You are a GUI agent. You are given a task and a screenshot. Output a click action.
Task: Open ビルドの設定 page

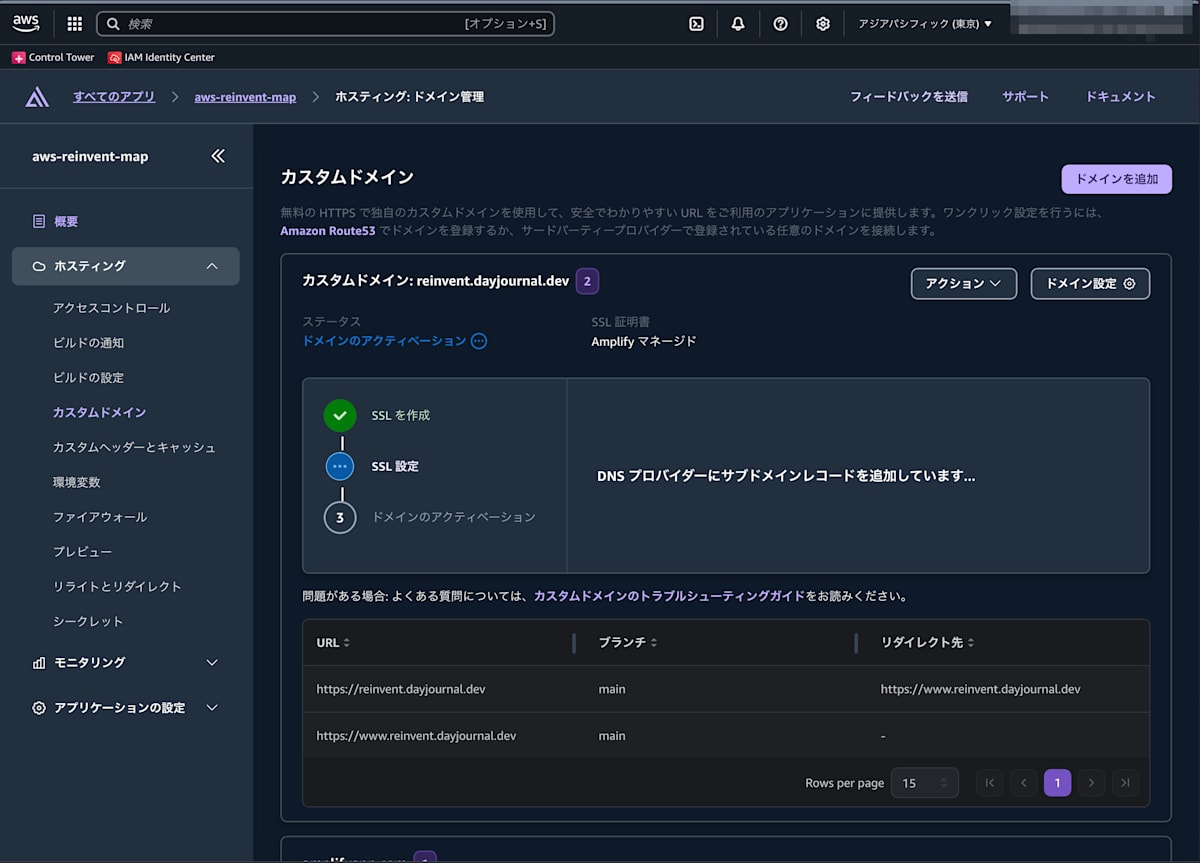(x=88, y=378)
